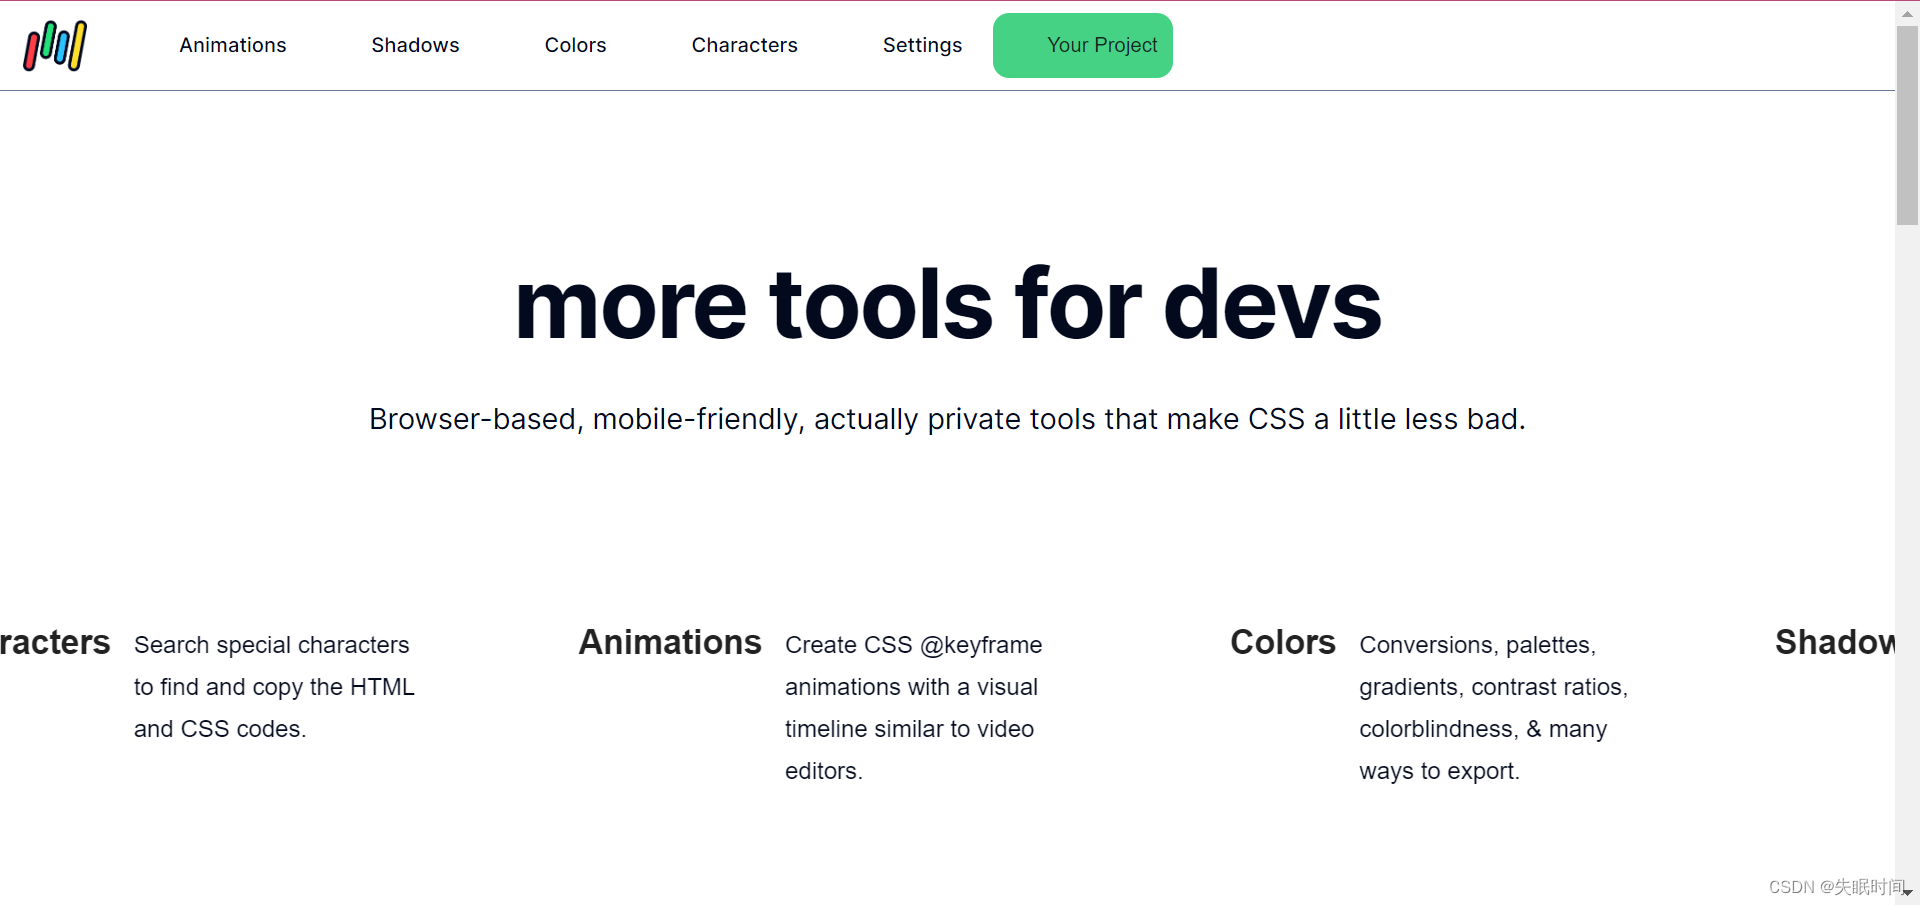Open the Colors tool card heading
Screen dimensions: 1920x905
coord(1283,642)
